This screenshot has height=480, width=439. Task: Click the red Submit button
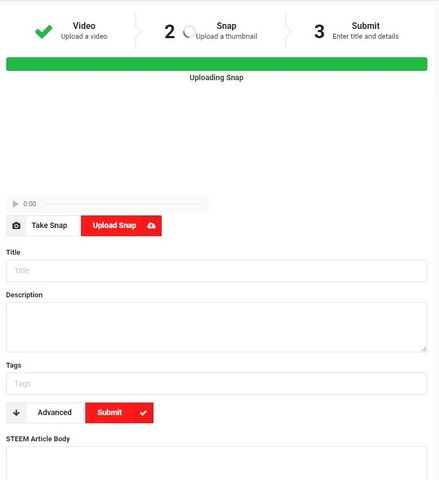(119, 413)
